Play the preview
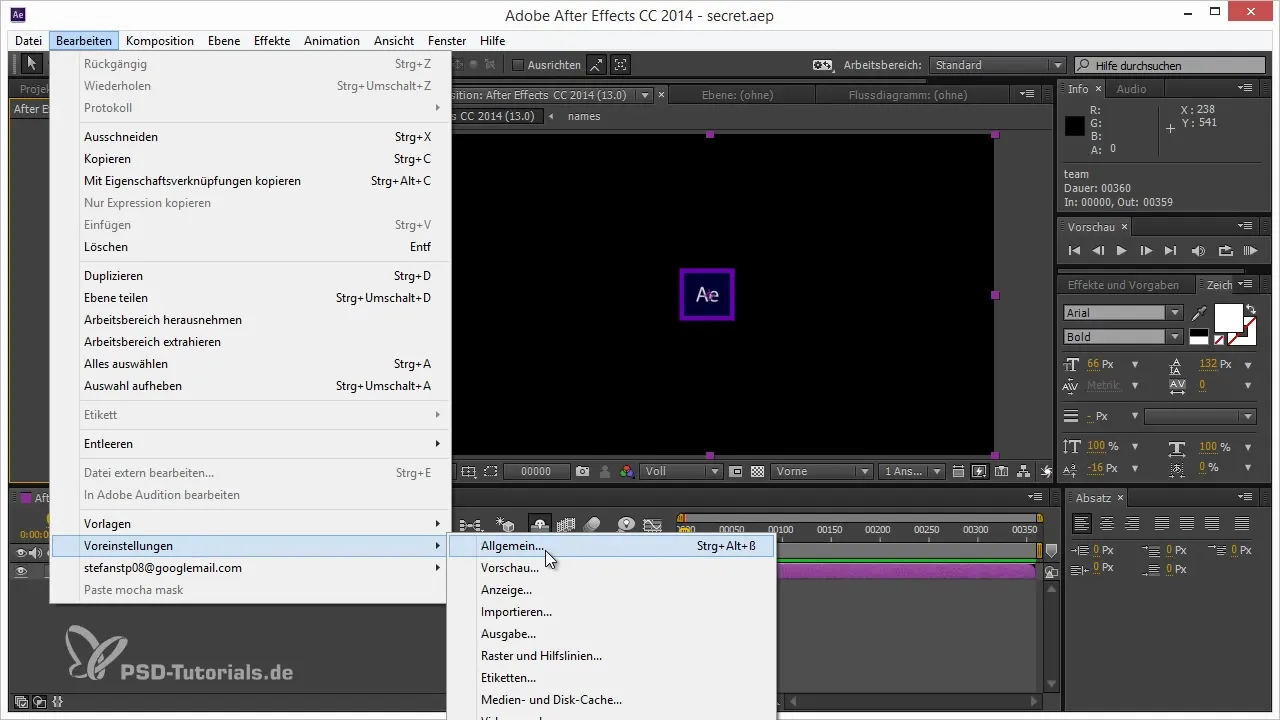 (1121, 250)
